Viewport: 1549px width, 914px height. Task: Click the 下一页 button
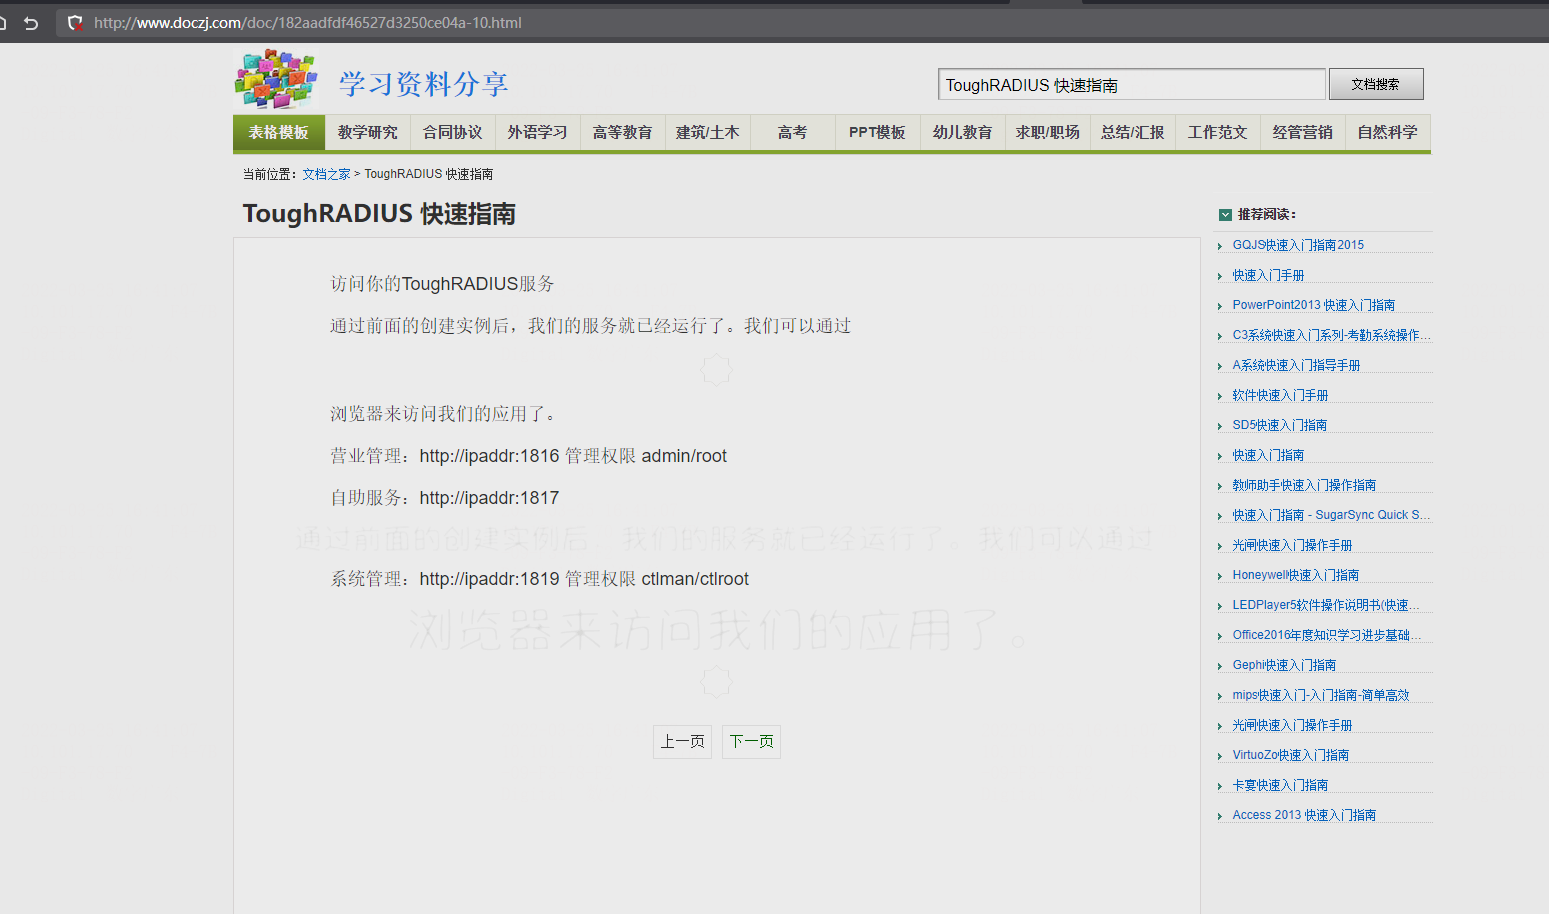(751, 741)
